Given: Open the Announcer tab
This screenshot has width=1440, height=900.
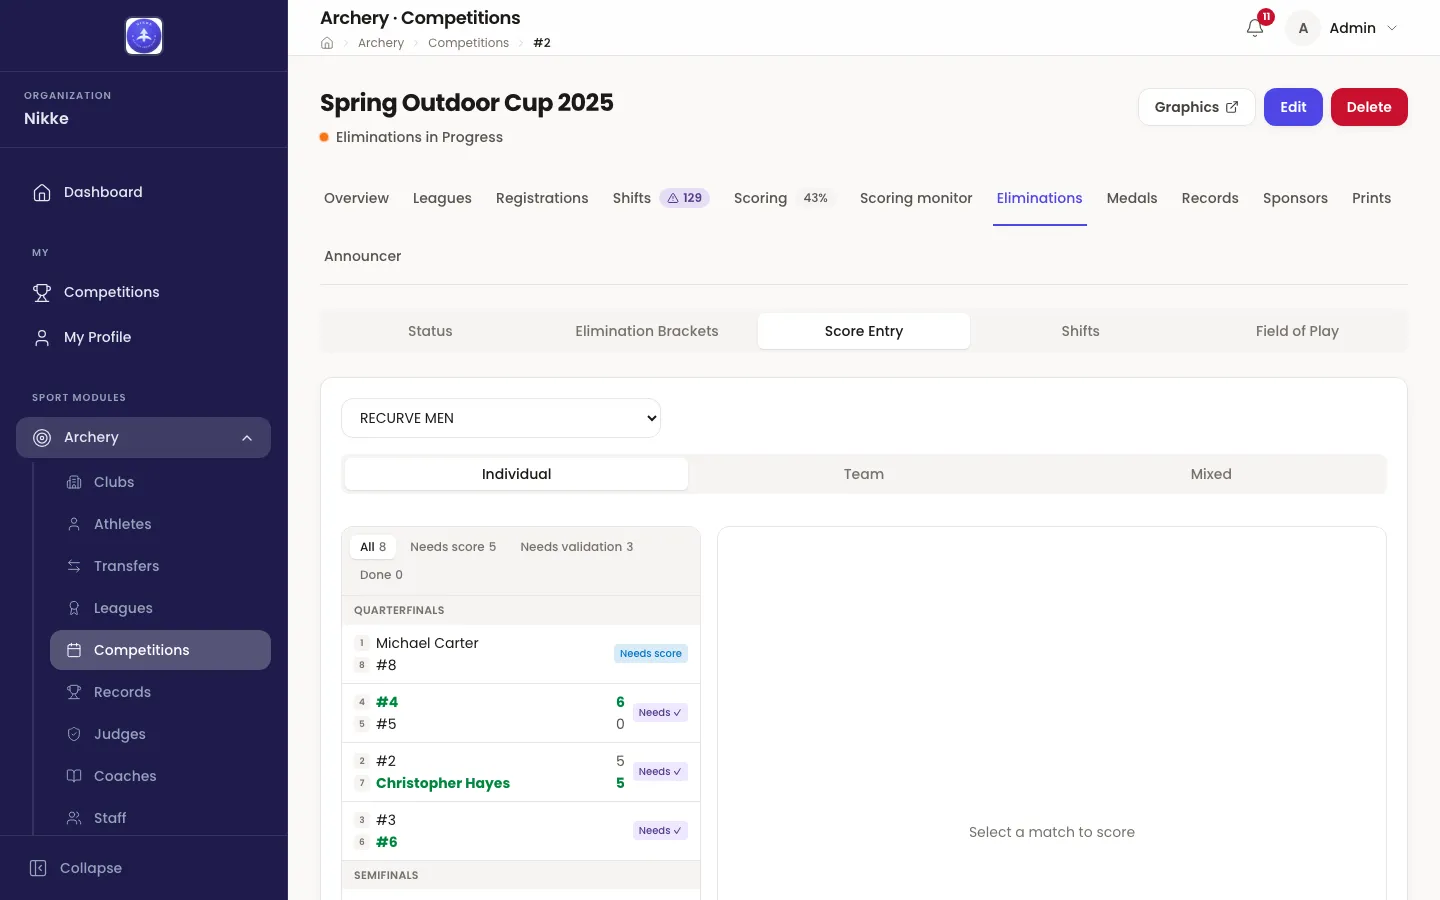Looking at the screenshot, I should pyautogui.click(x=363, y=256).
